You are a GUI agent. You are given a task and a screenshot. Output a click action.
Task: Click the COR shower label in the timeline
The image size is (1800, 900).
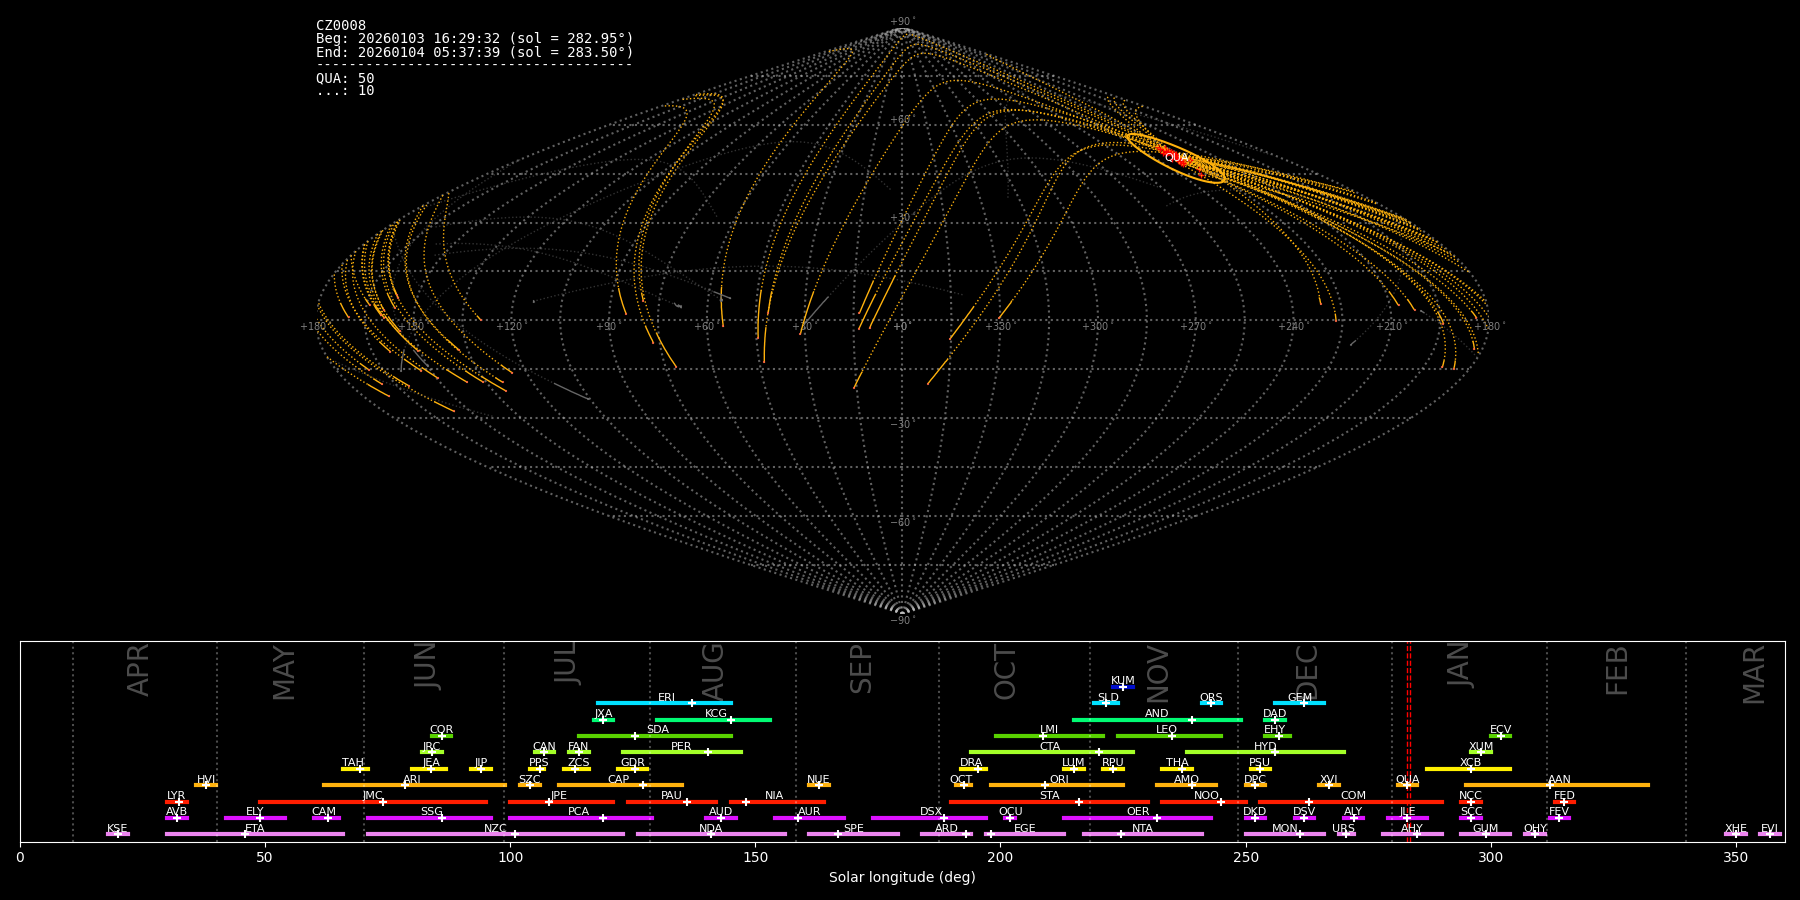pyautogui.click(x=441, y=730)
